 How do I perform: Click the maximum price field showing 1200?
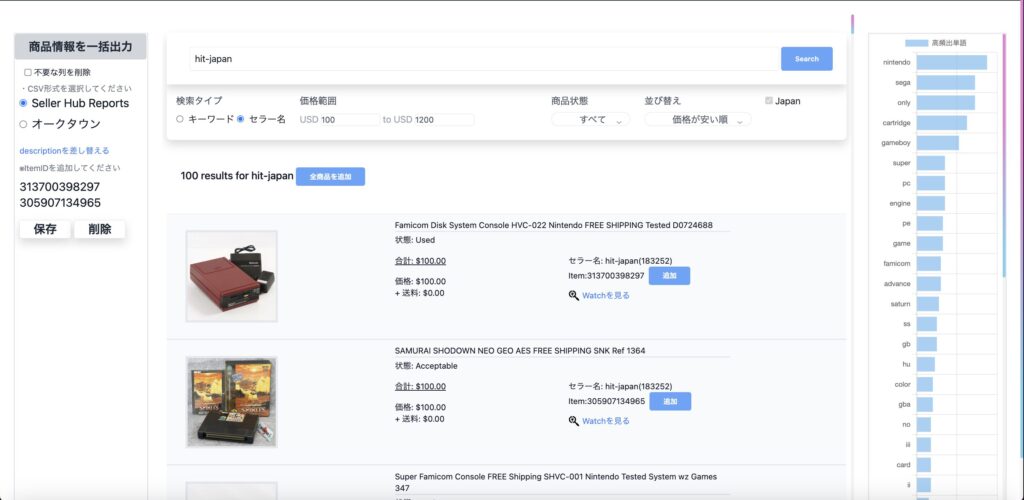pyautogui.click(x=444, y=119)
